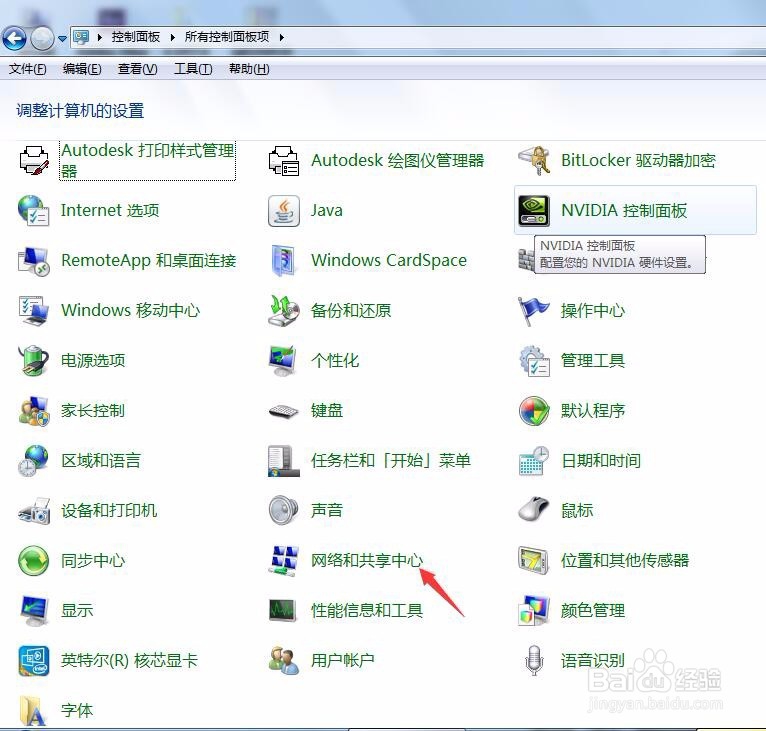Open 设备和打印机 icon
The height and width of the screenshot is (731, 766).
[x=34, y=511]
